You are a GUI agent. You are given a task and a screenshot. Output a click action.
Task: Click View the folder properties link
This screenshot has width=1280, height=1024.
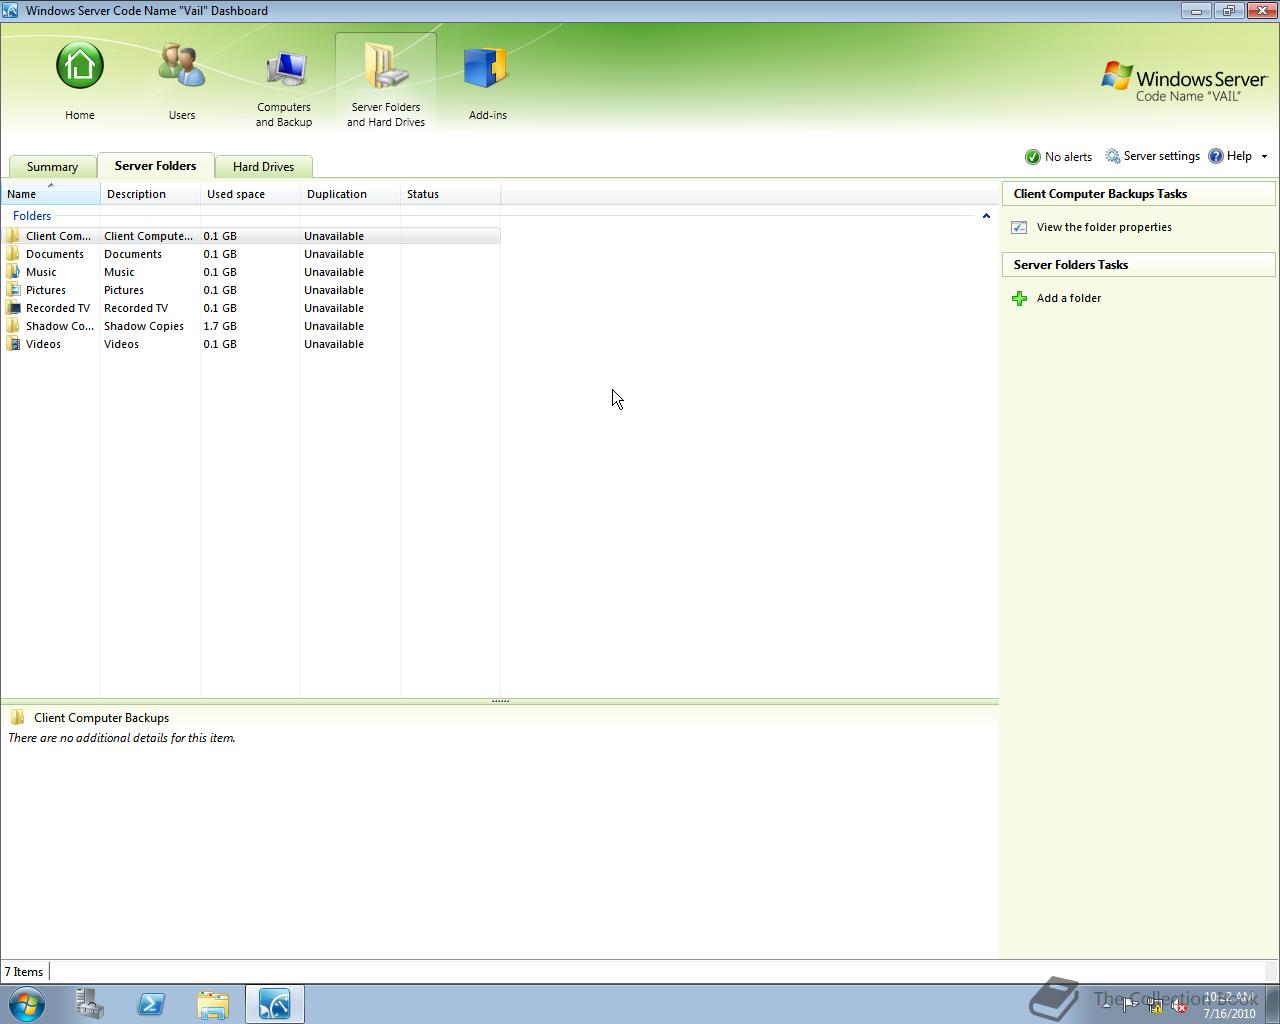(x=1104, y=227)
